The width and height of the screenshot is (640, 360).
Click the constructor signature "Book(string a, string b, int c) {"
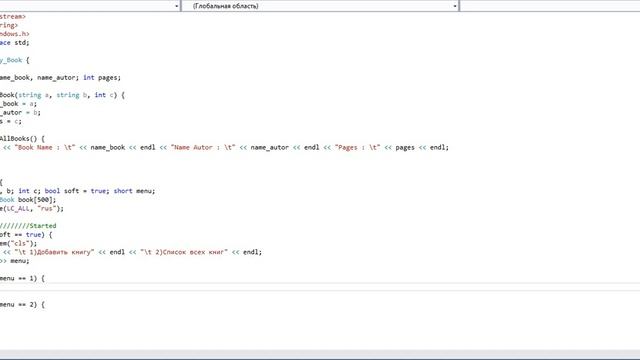(x=62, y=95)
